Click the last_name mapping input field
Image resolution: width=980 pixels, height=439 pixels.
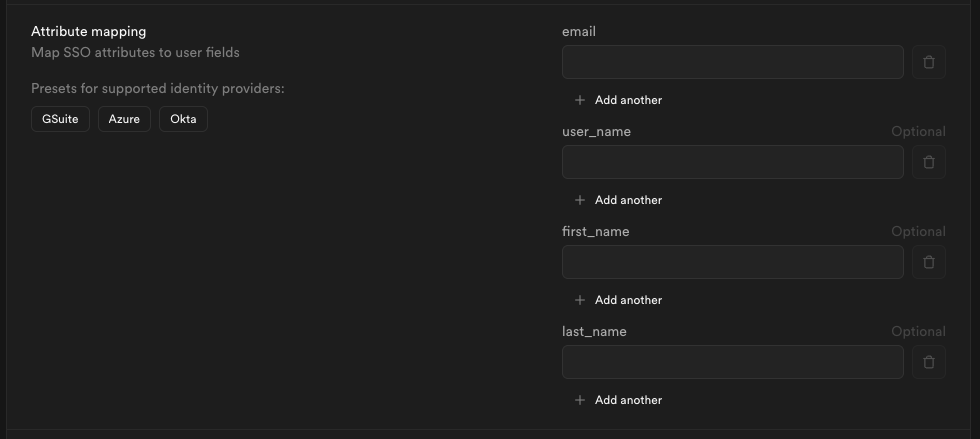[x=732, y=362]
